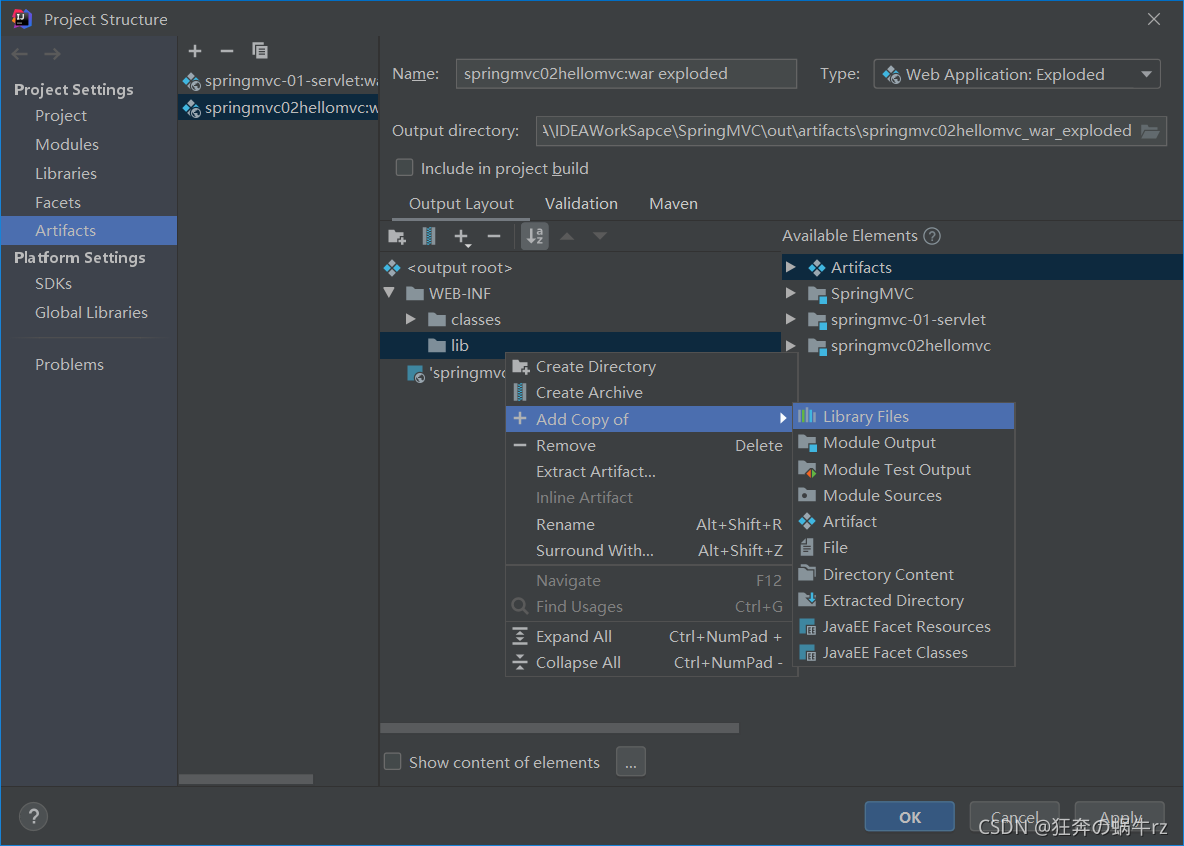Click the move up arrow icon
This screenshot has height=846, width=1184.
[567, 236]
